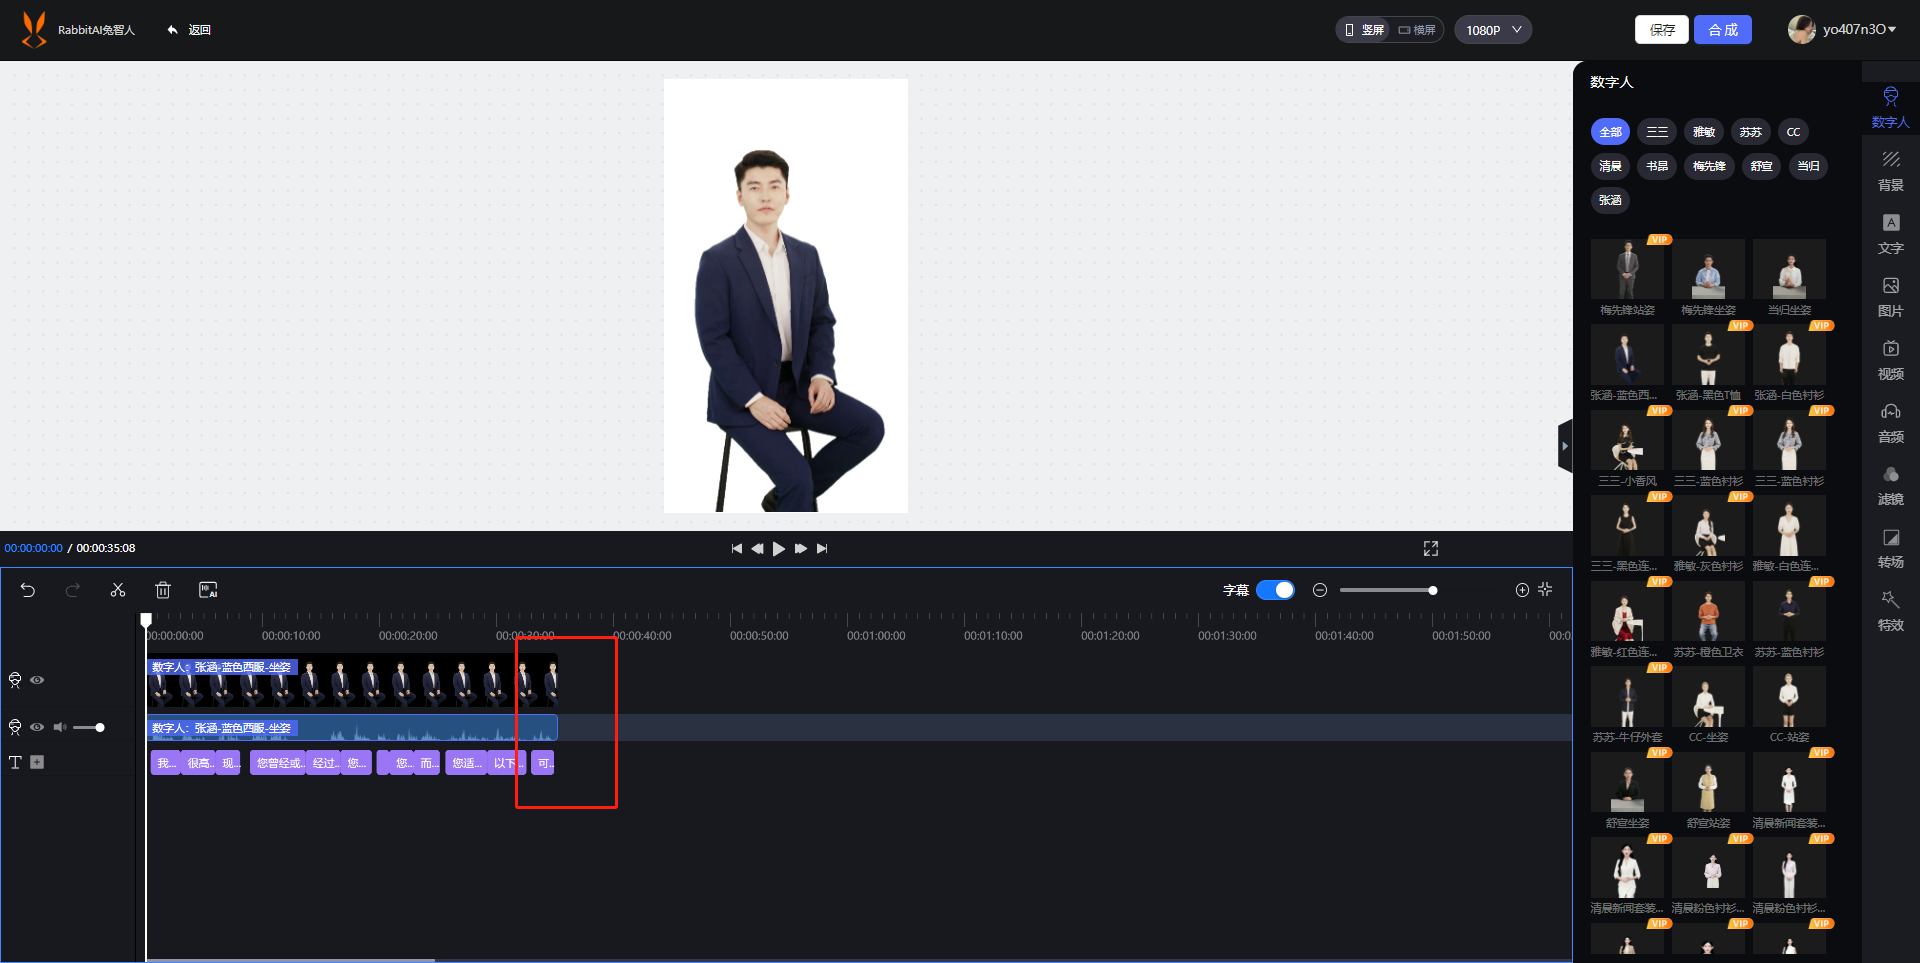
Task: Toggle visibility of the audio track
Action: 37,727
